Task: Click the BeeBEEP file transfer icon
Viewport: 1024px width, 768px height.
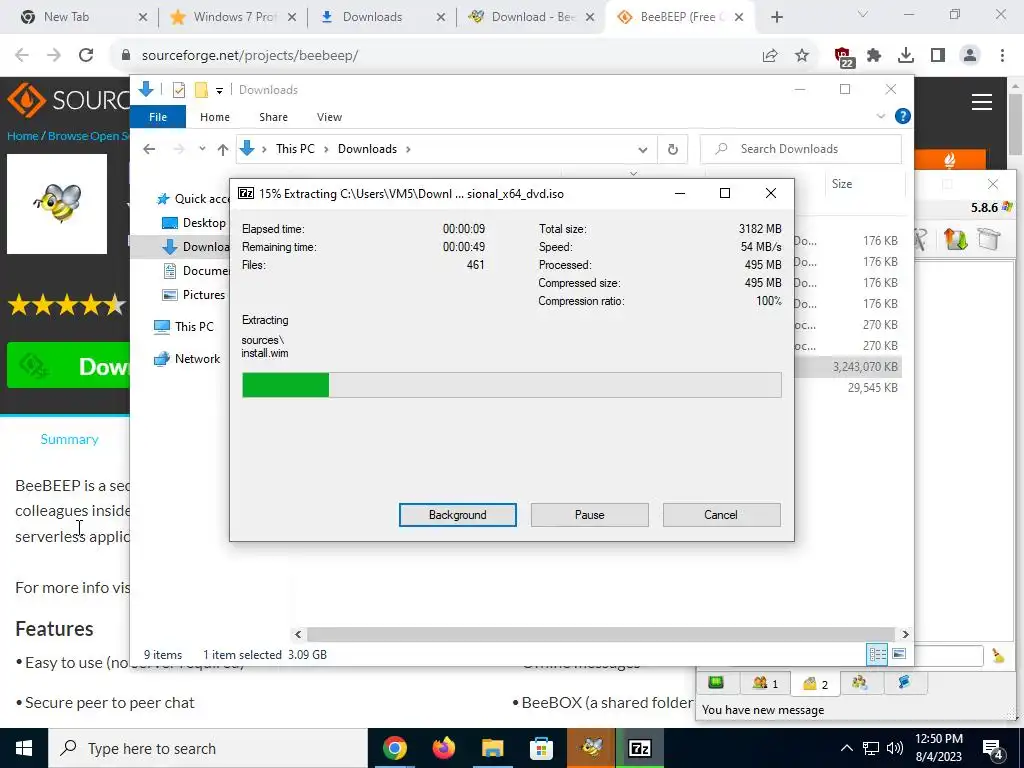Action: click(x=955, y=239)
